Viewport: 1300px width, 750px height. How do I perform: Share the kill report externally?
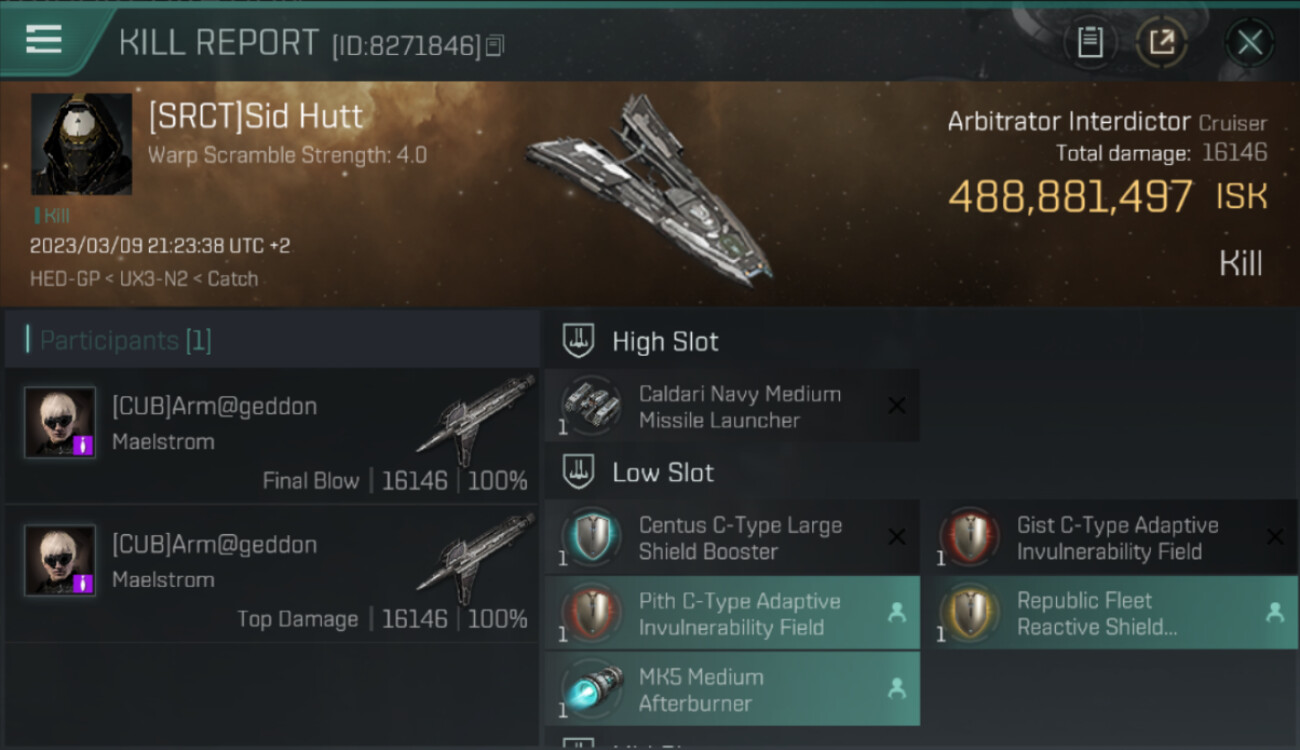(x=1161, y=42)
